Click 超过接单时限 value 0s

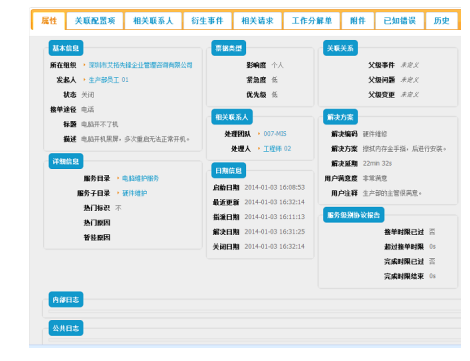(x=432, y=246)
